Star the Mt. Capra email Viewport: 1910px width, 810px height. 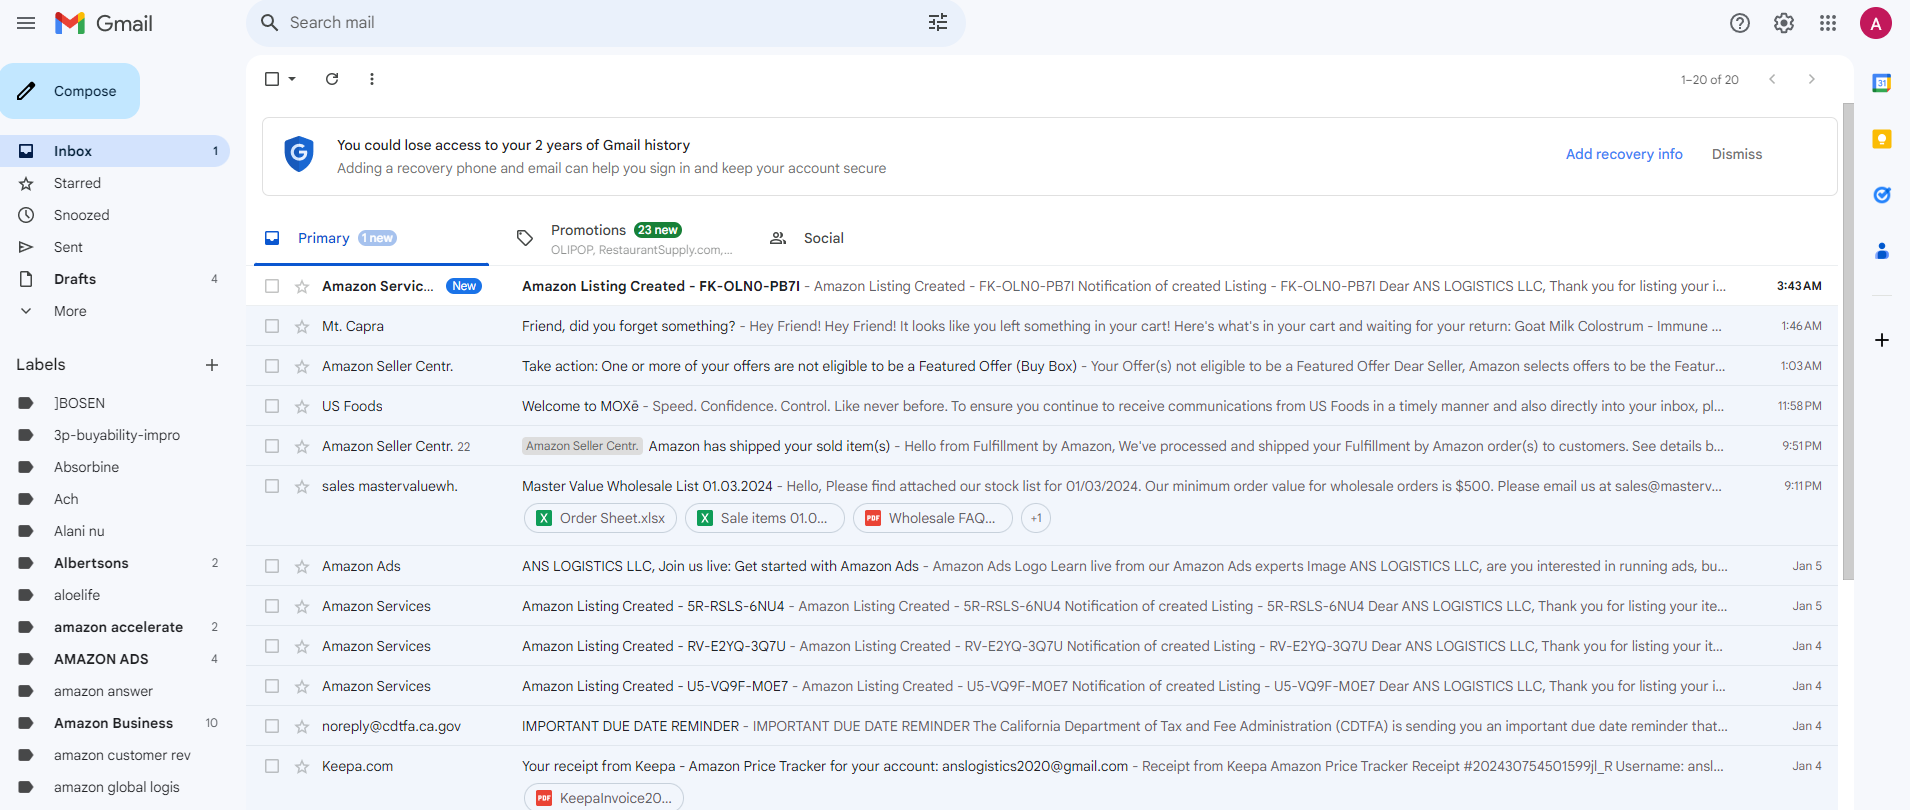coord(302,326)
